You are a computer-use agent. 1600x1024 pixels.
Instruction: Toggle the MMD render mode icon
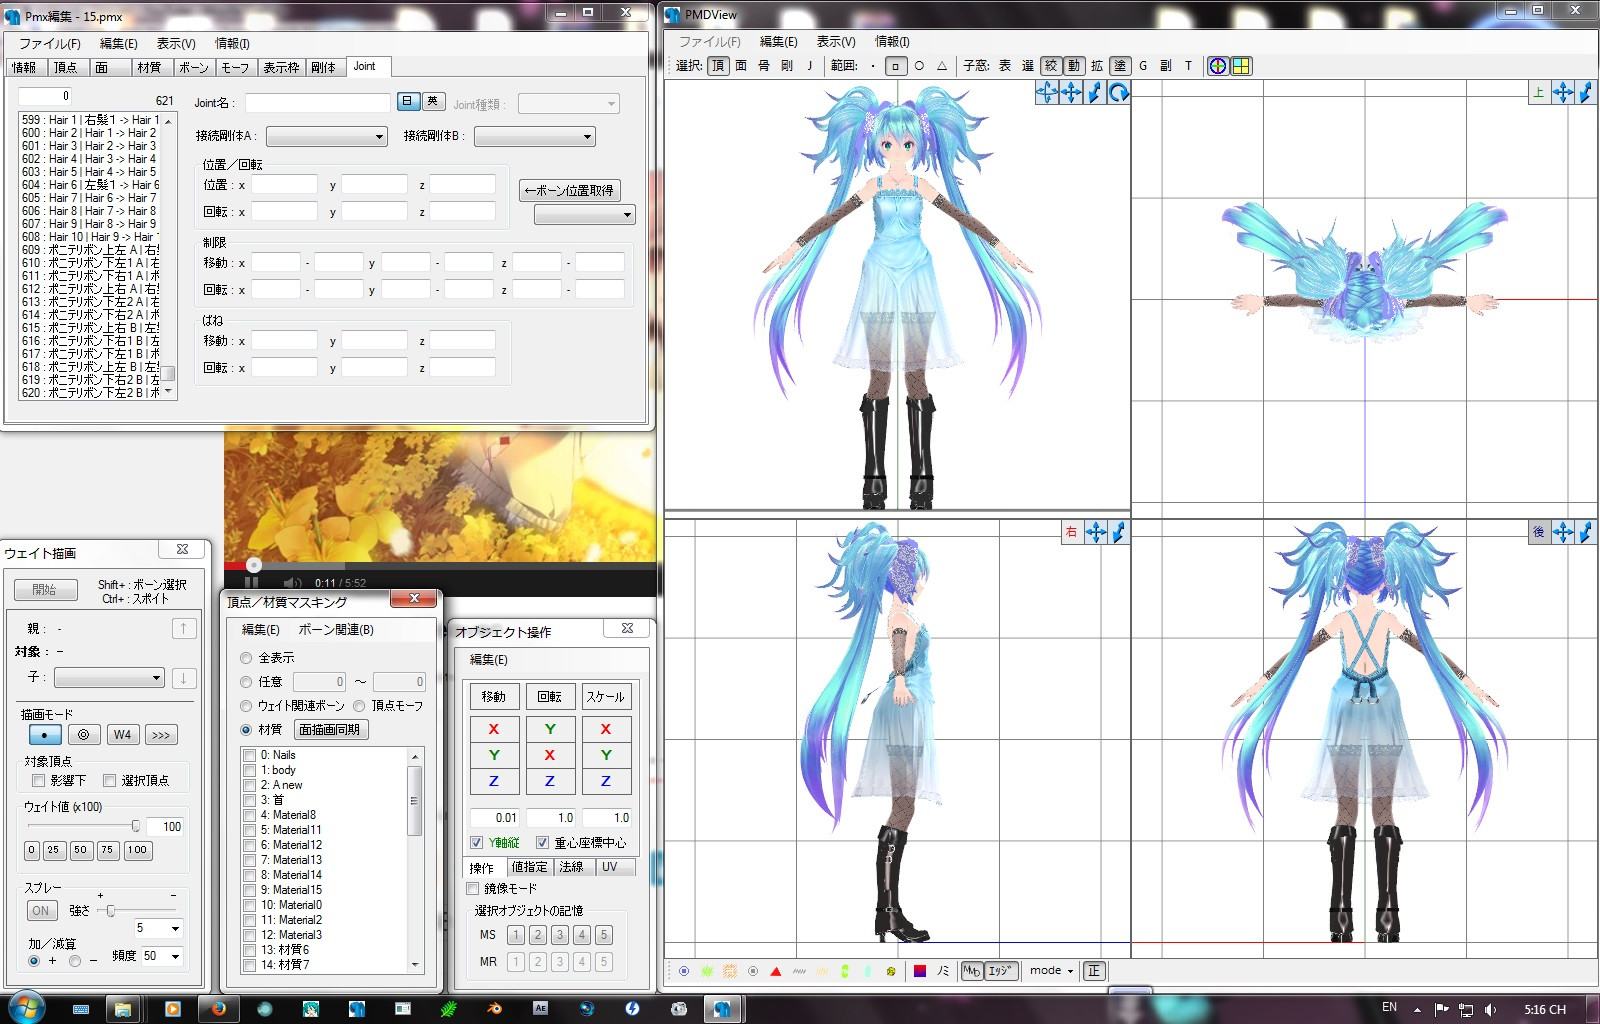pos(972,971)
